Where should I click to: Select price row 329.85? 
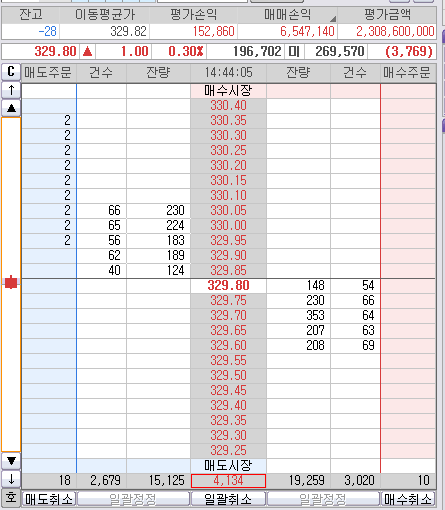click(x=228, y=271)
